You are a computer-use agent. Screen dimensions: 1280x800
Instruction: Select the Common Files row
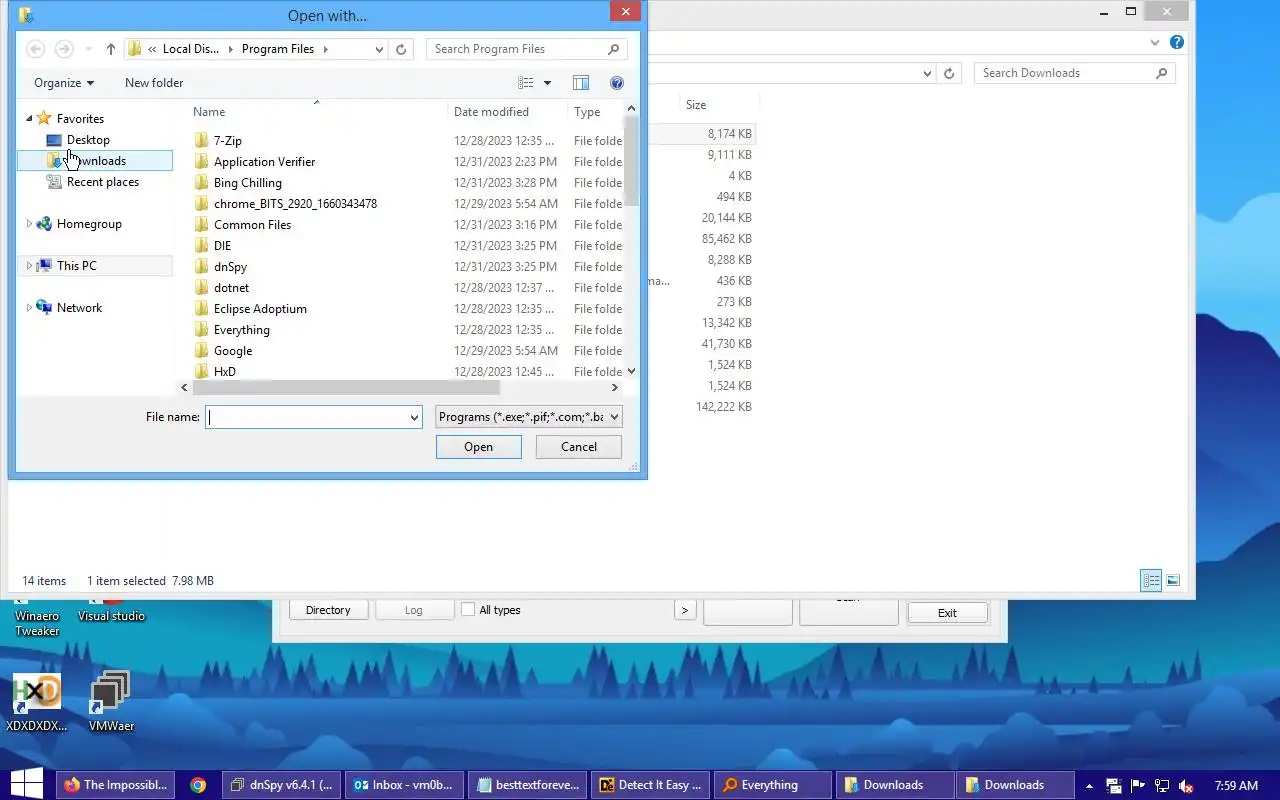point(252,225)
